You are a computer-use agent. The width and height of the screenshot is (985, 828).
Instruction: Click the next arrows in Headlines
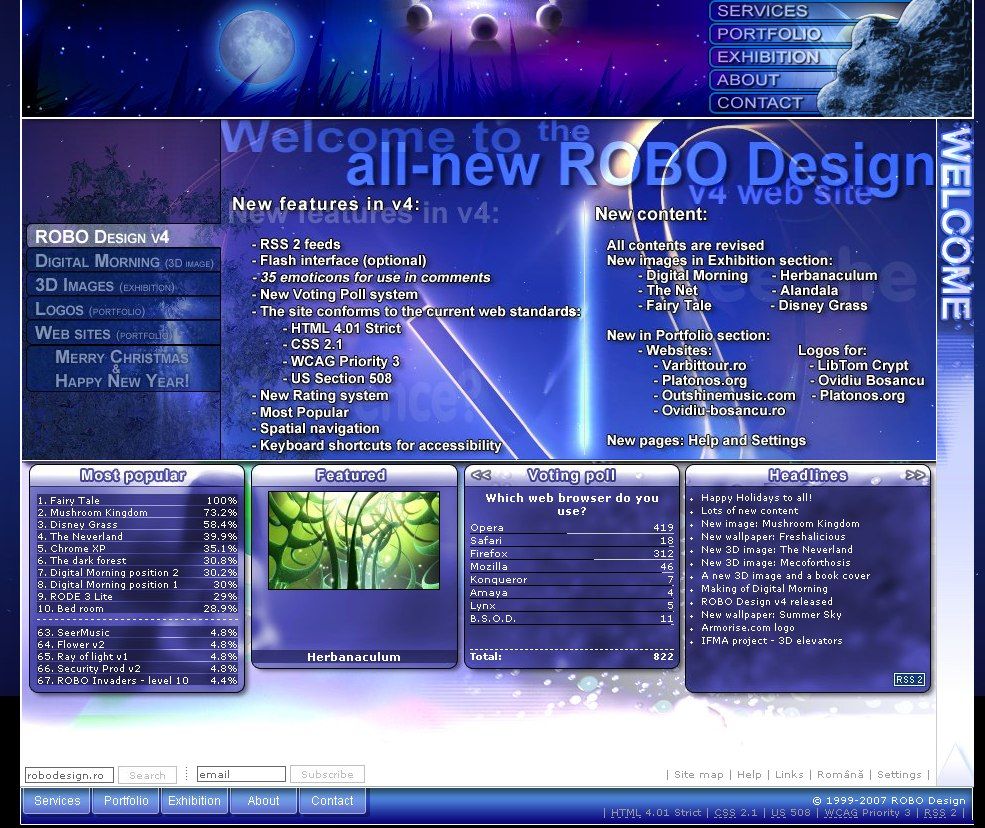click(915, 476)
